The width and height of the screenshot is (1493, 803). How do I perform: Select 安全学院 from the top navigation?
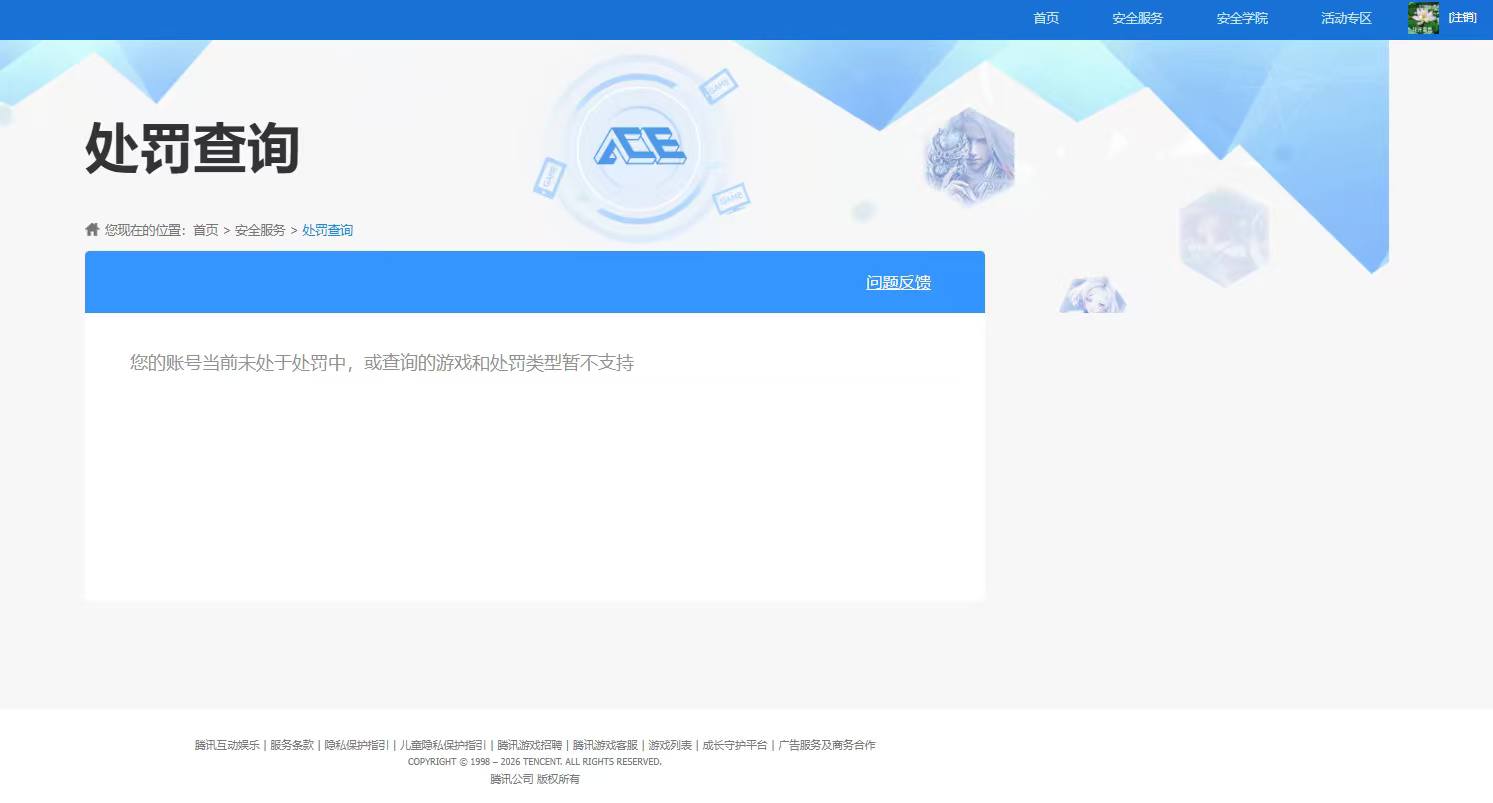(x=1241, y=18)
